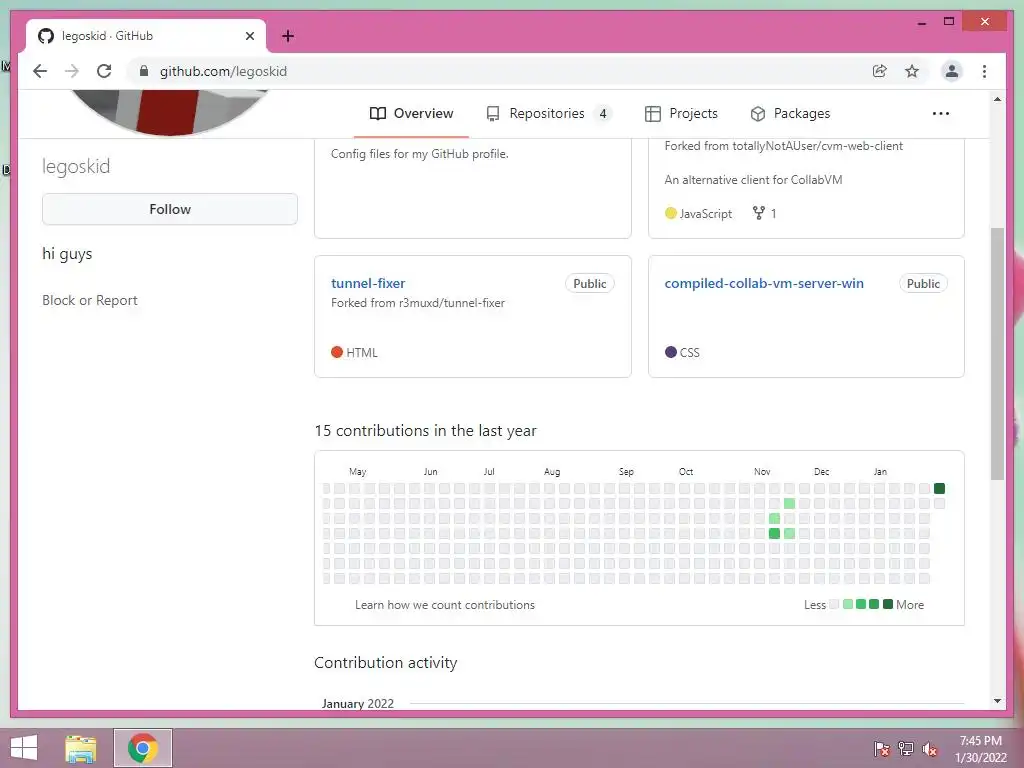Open the tunnel-fixer repository
This screenshot has width=1024, height=768.
pyautogui.click(x=368, y=283)
